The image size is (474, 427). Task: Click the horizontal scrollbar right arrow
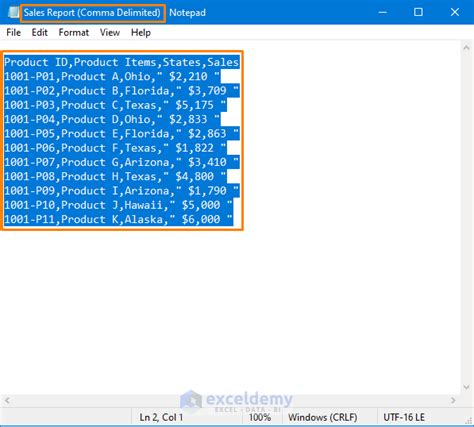coord(453,400)
